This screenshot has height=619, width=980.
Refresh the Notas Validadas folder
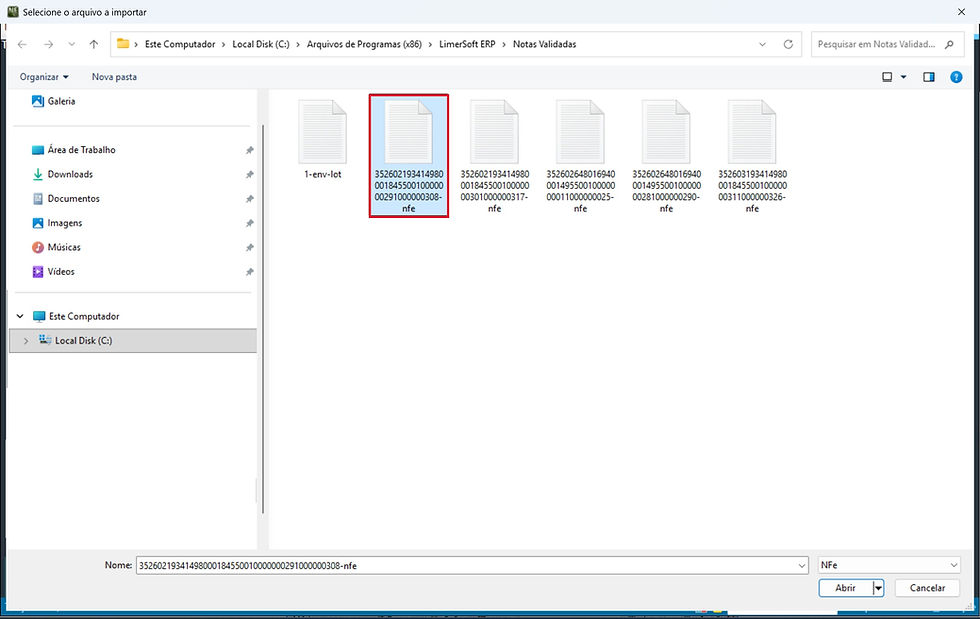coord(788,44)
